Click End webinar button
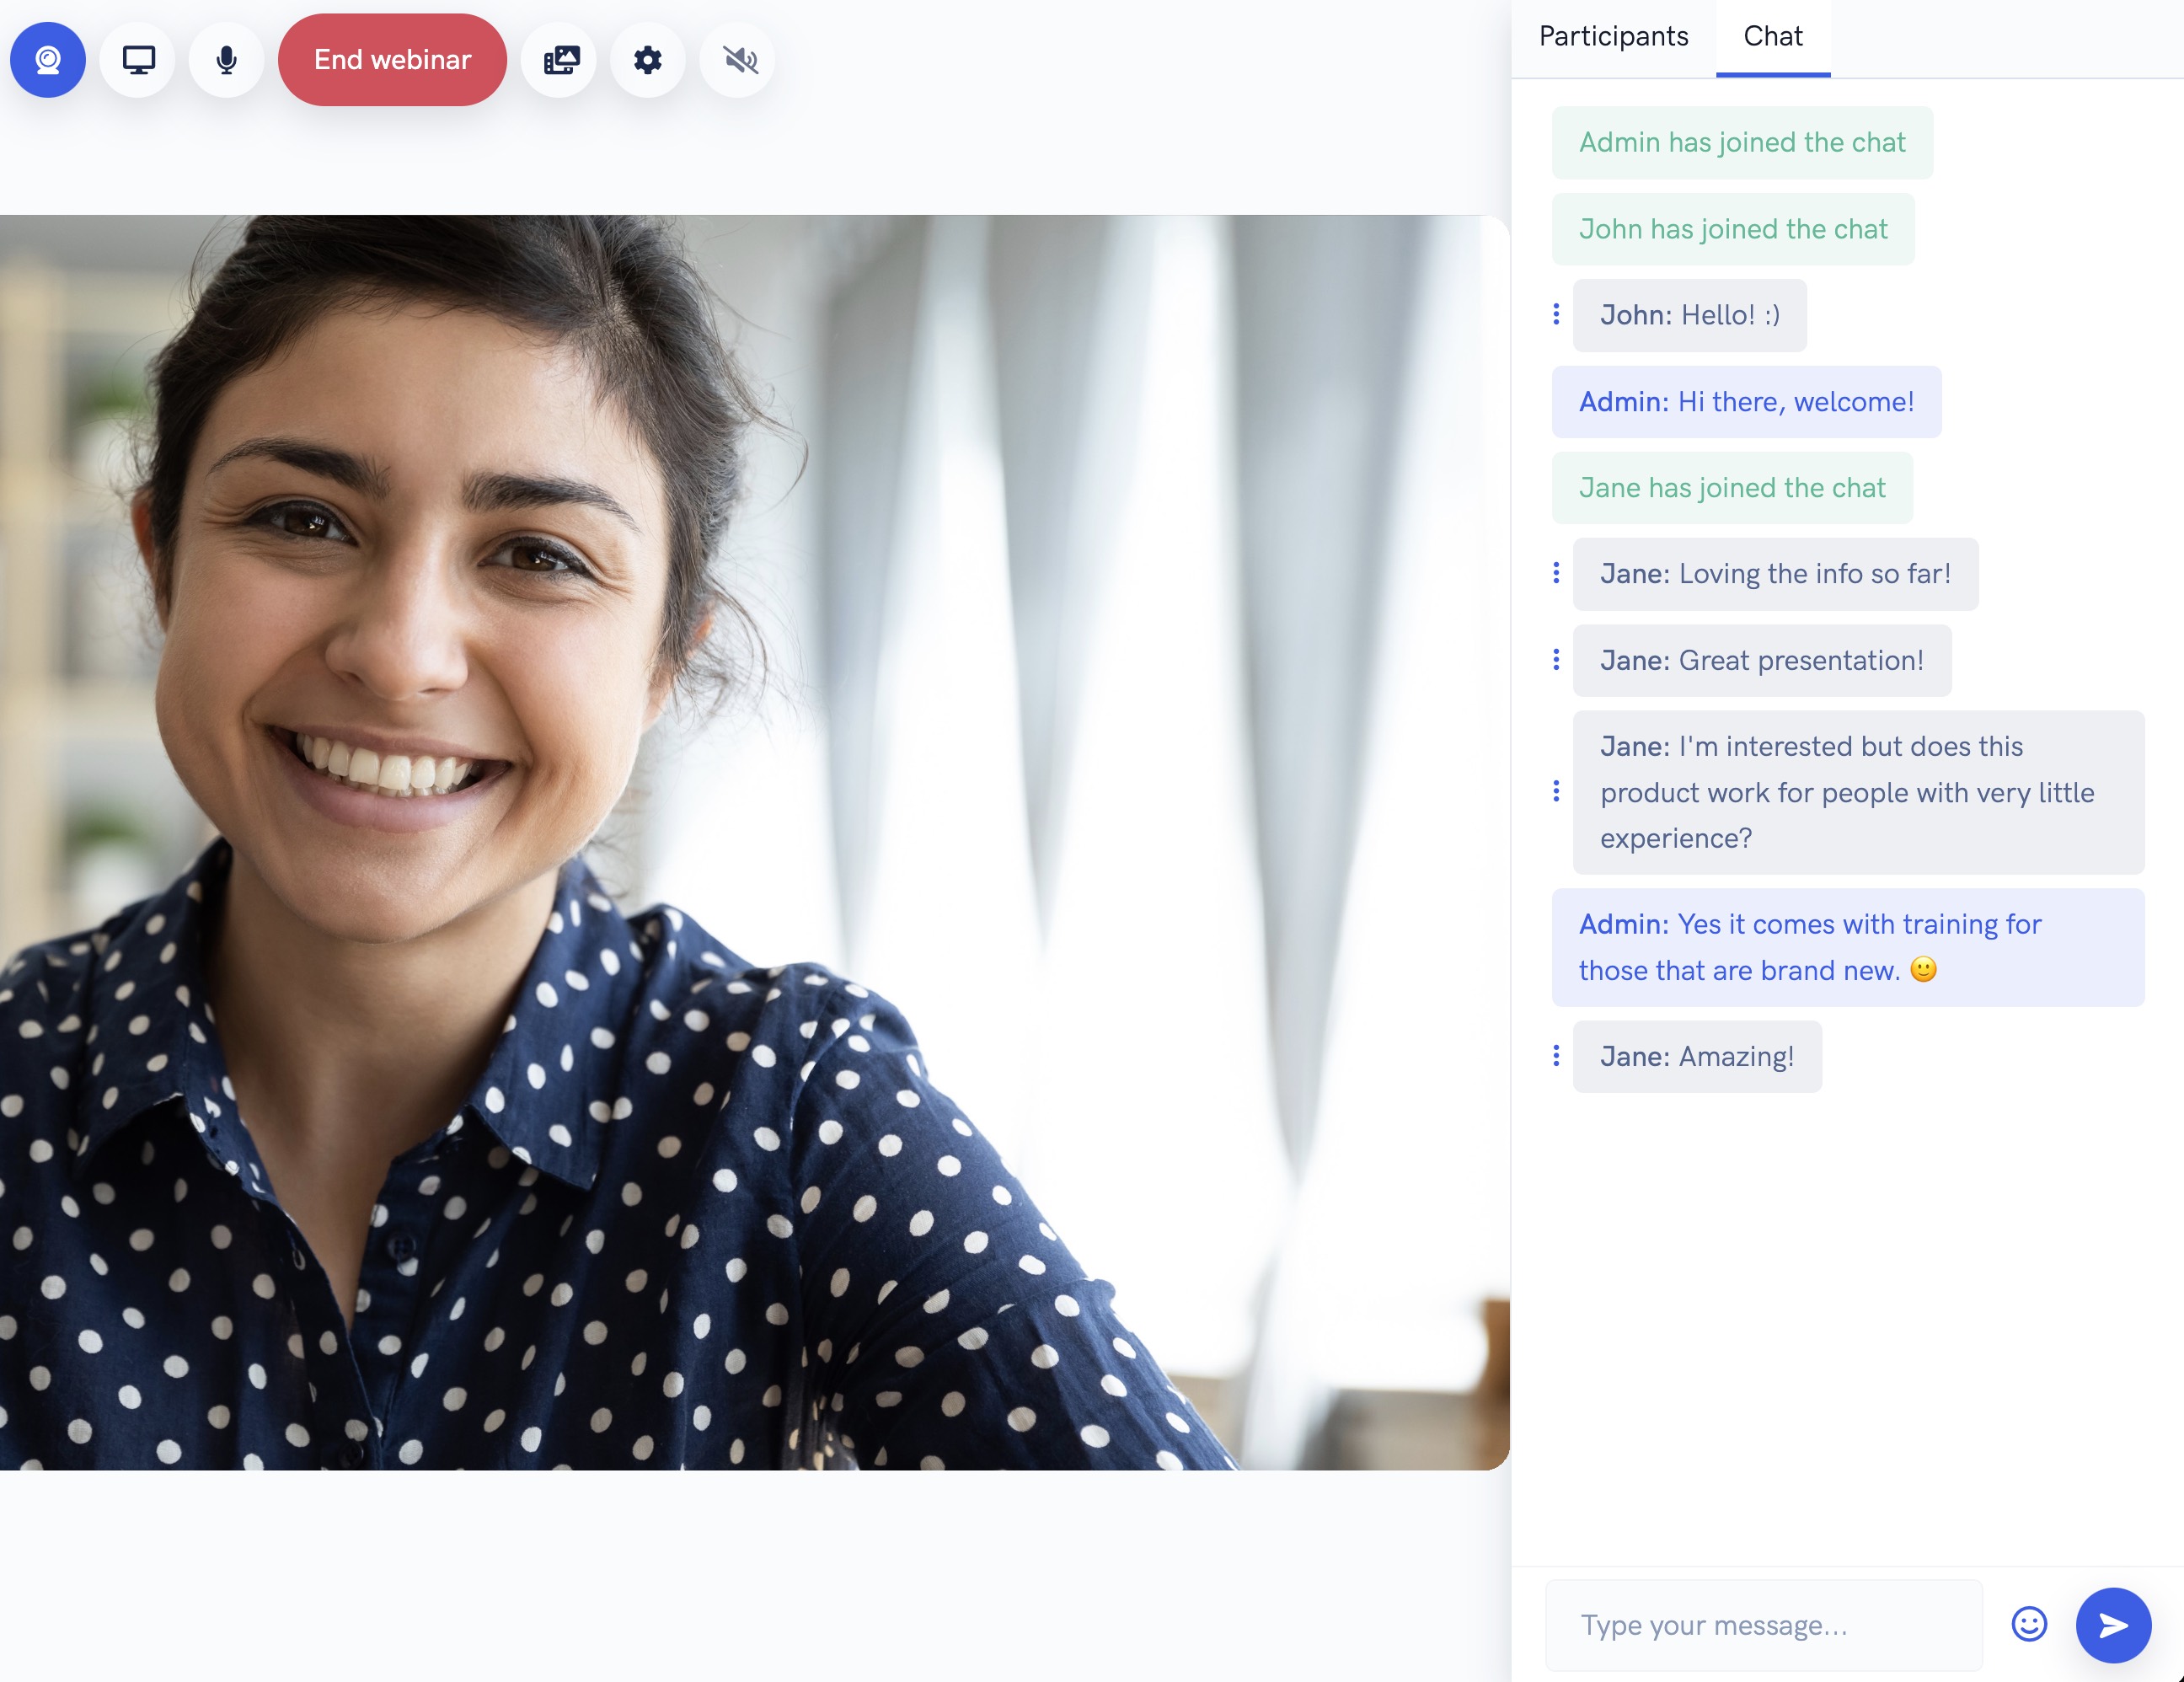2184x1682 pixels. click(x=392, y=60)
